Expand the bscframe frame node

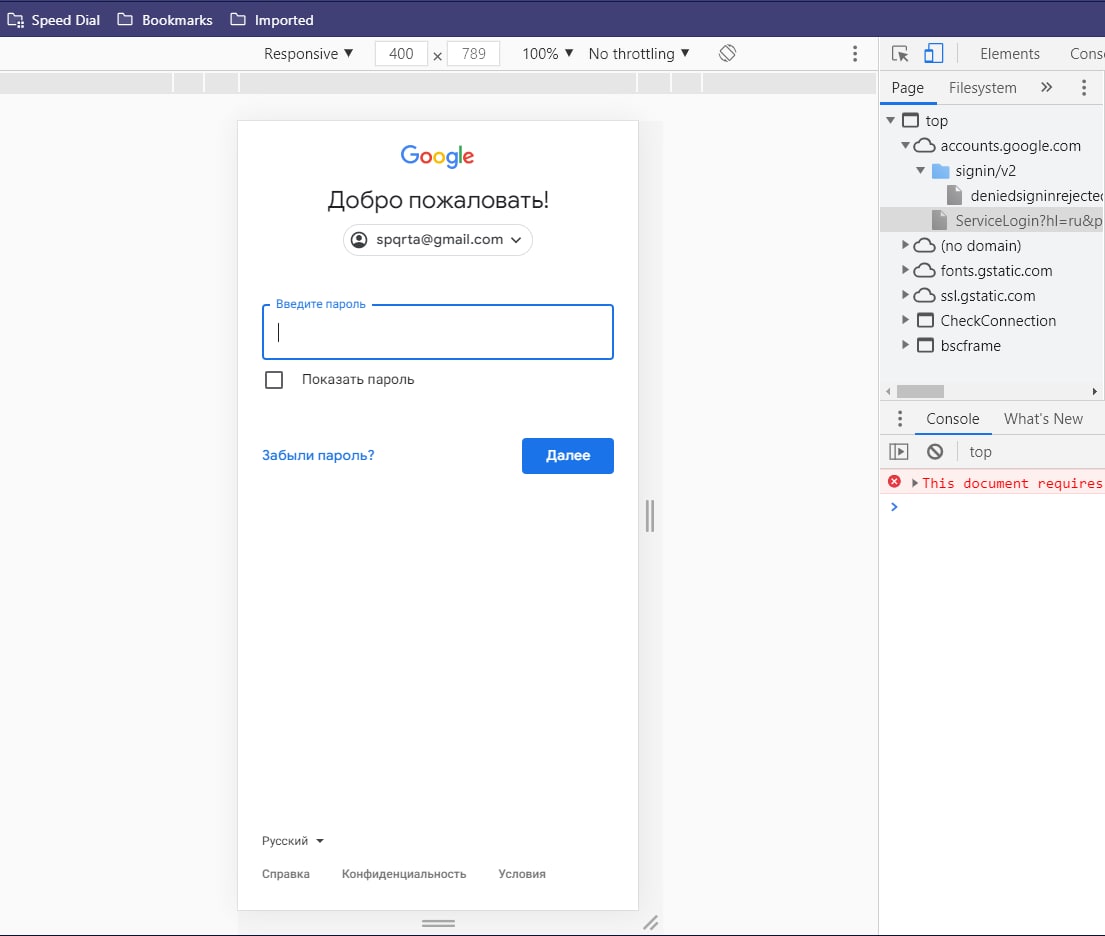pos(906,345)
